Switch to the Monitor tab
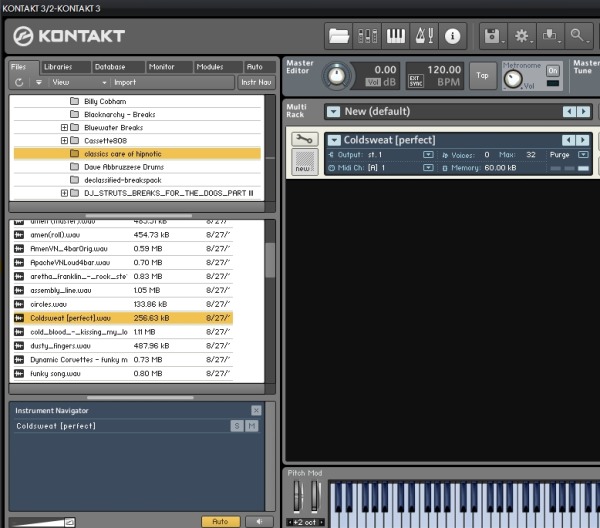The height and width of the screenshot is (528, 600). coord(169,67)
